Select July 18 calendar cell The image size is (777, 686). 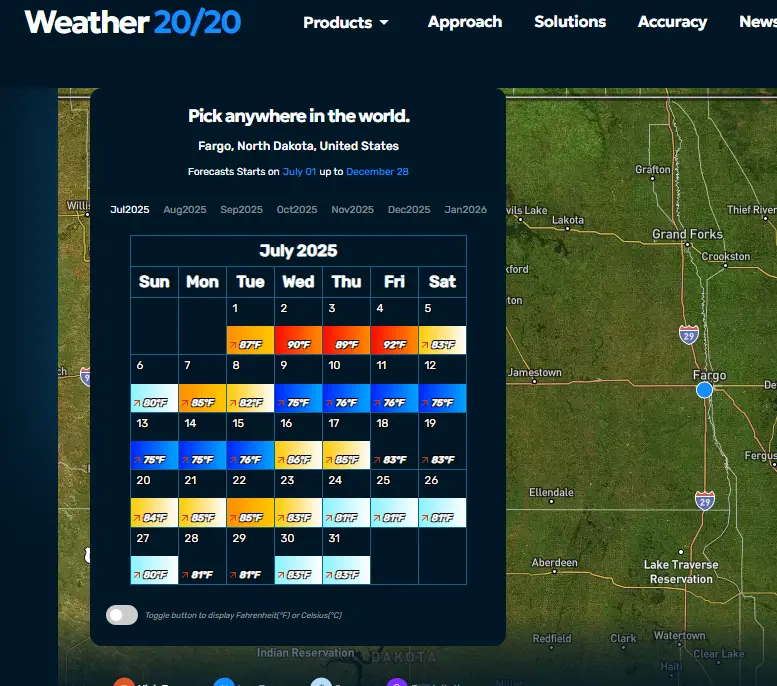click(x=394, y=441)
